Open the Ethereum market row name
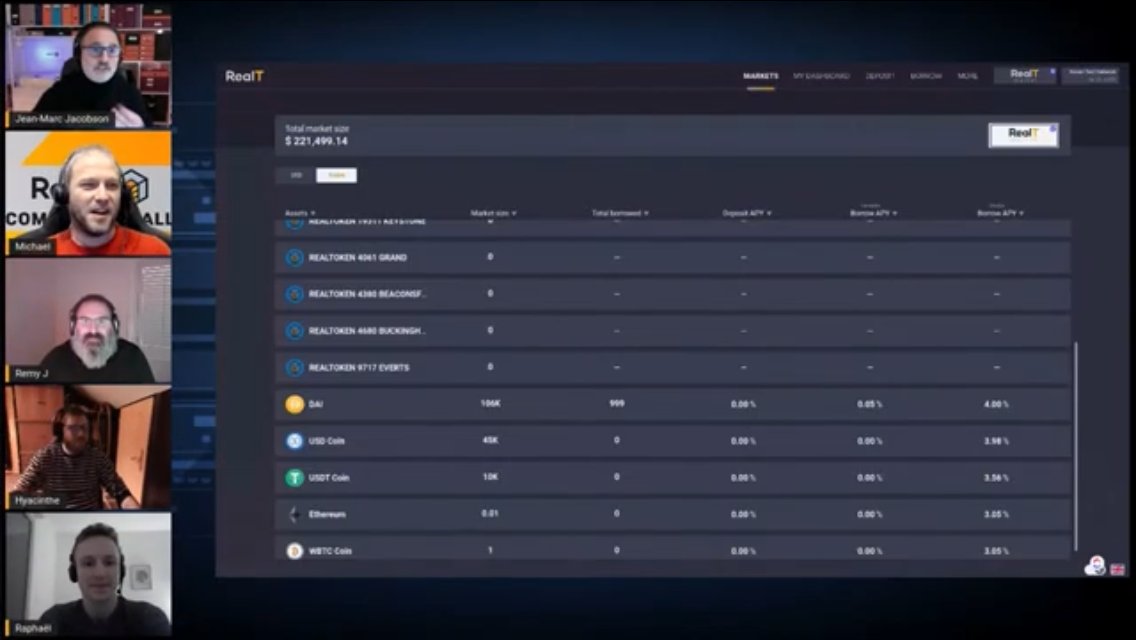The width and height of the screenshot is (1136, 640). point(327,515)
